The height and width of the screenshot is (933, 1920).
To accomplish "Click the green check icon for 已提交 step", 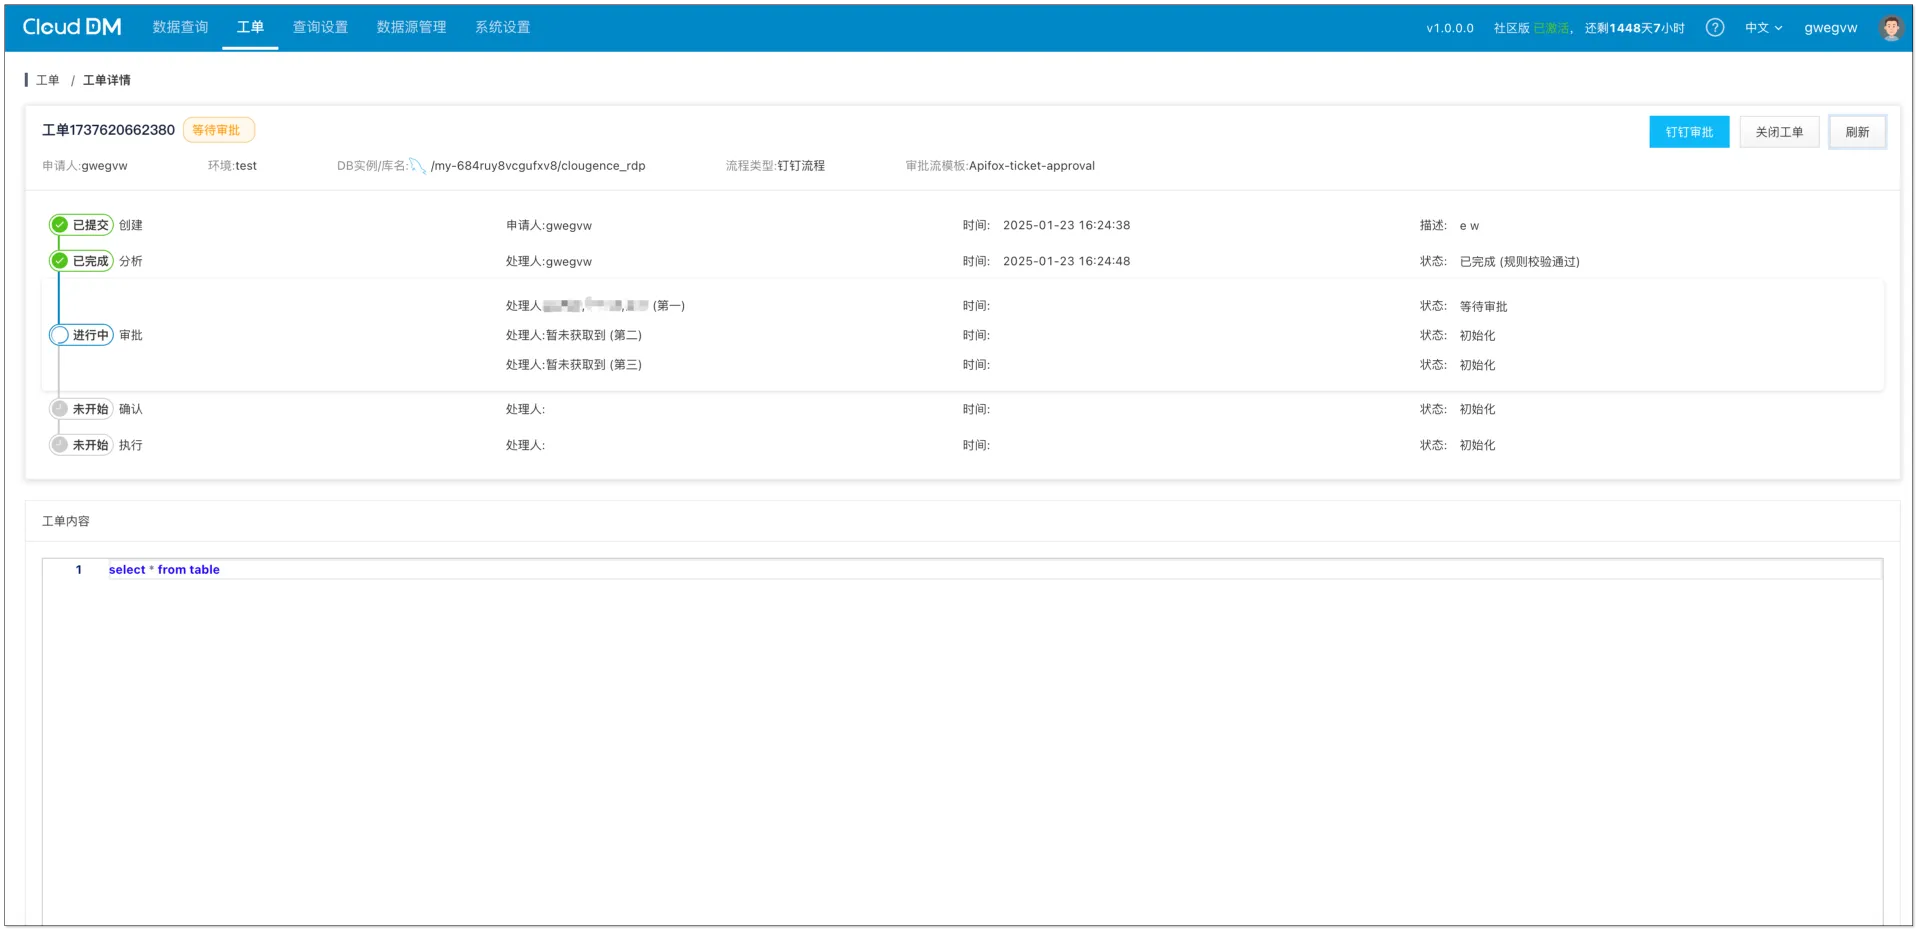I will [x=60, y=225].
